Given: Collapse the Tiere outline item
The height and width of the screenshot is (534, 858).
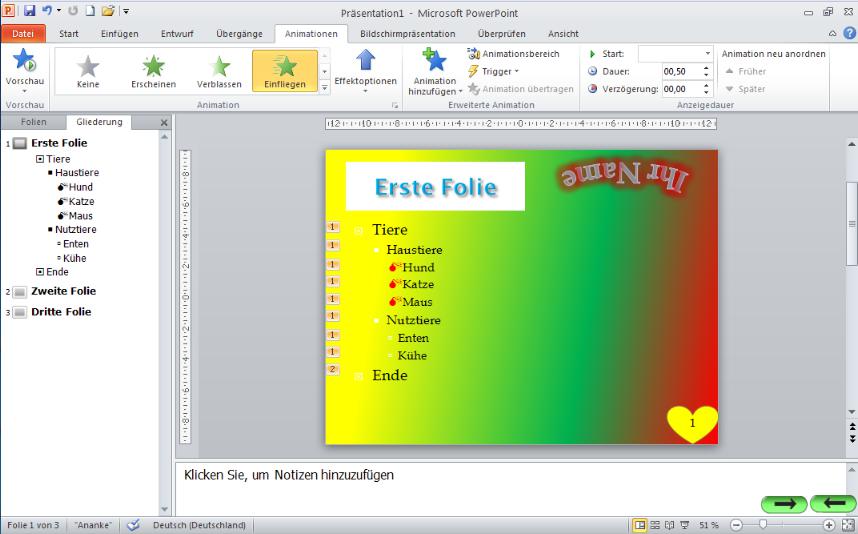Looking at the screenshot, I should point(40,159).
